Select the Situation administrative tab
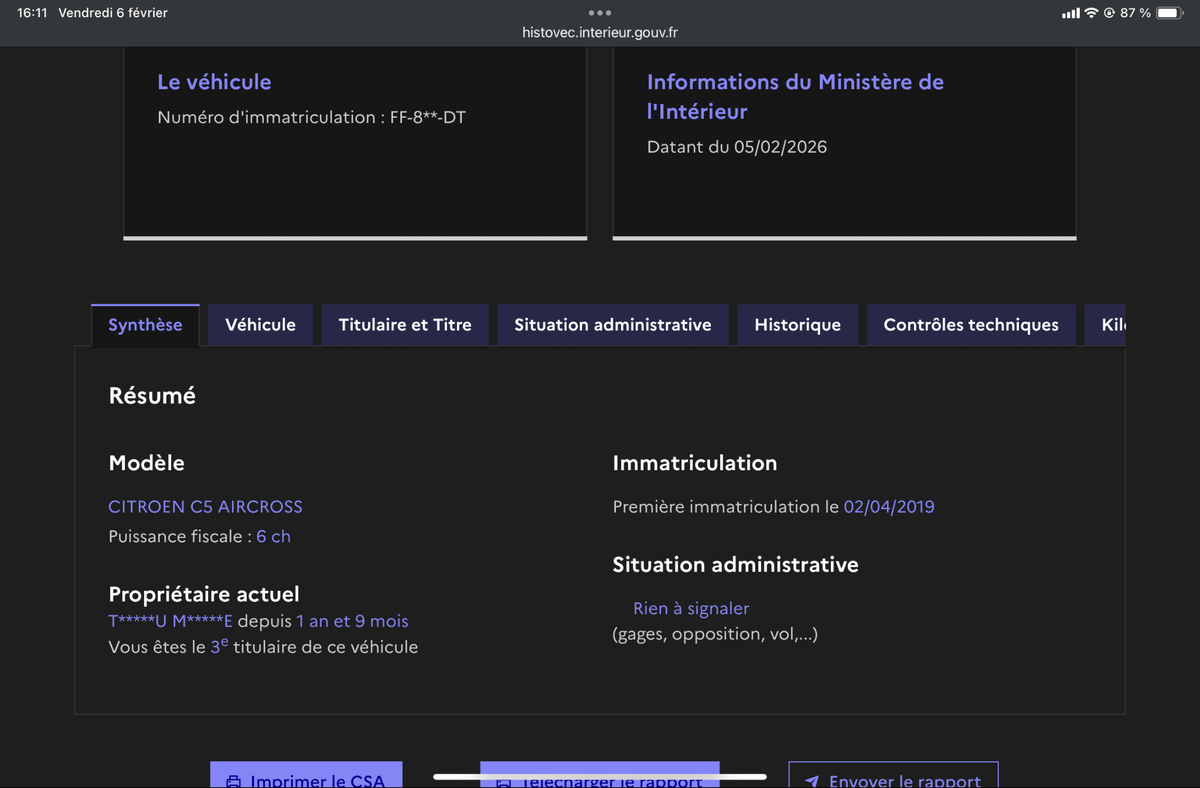 (612, 324)
